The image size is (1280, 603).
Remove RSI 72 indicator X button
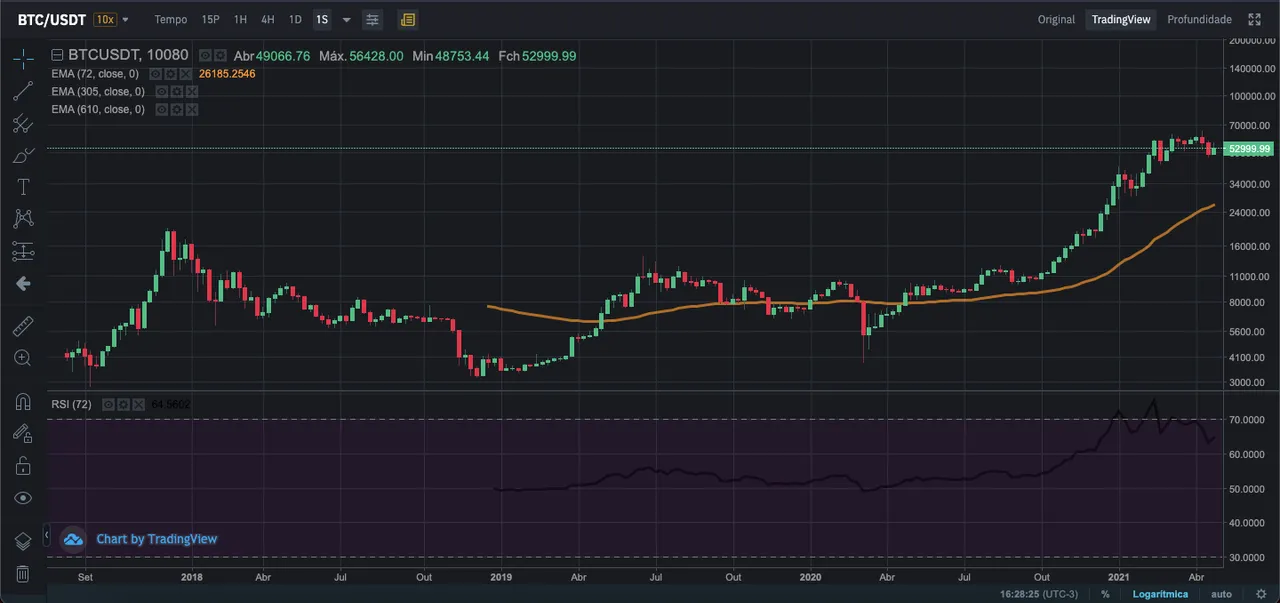[x=138, y=404]
